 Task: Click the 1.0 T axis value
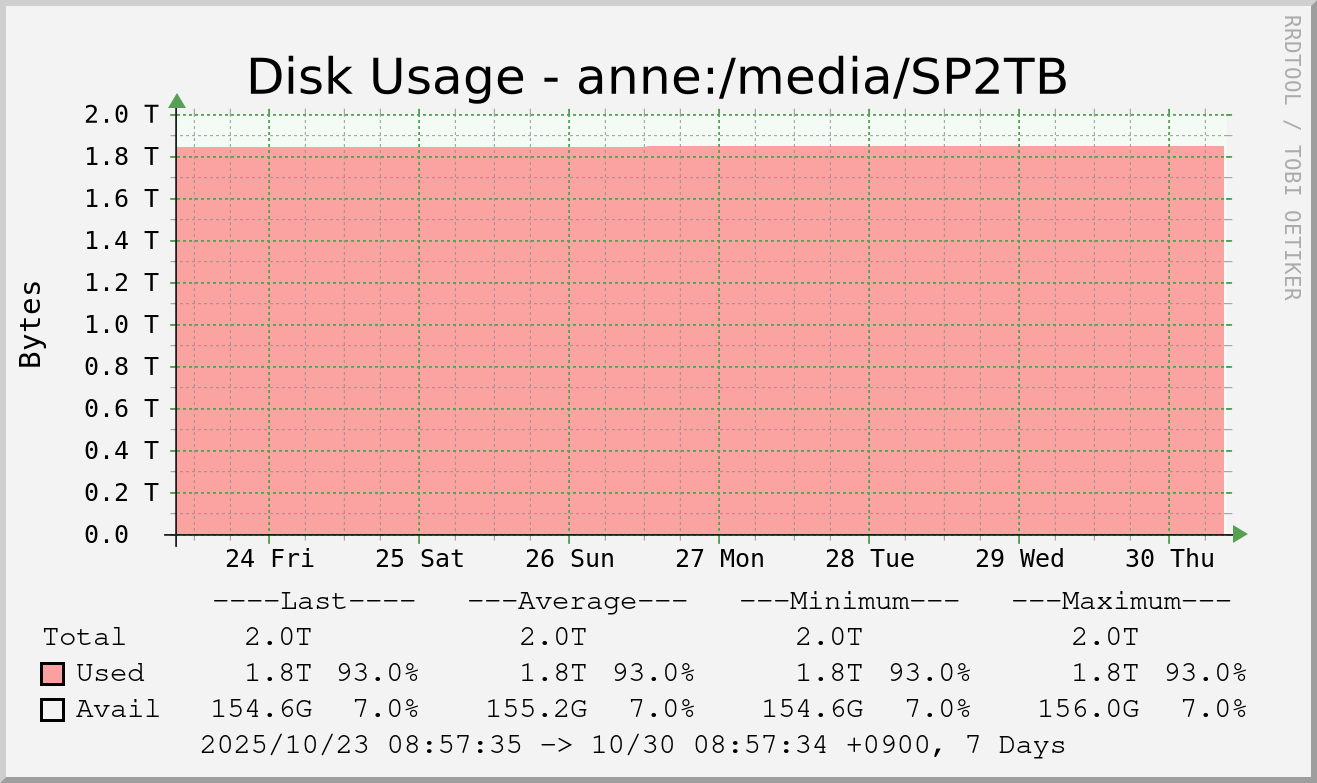click(x=121, y=324)
